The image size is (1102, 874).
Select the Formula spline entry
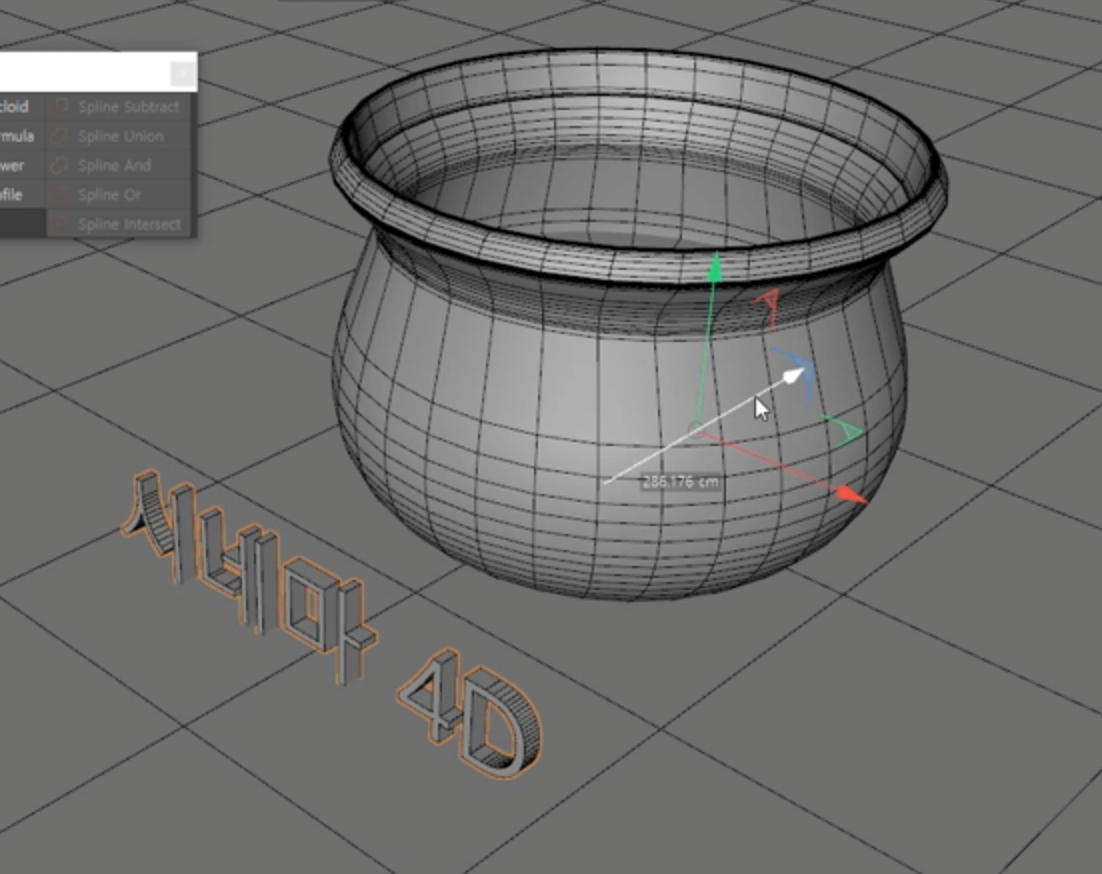(22, 136)
